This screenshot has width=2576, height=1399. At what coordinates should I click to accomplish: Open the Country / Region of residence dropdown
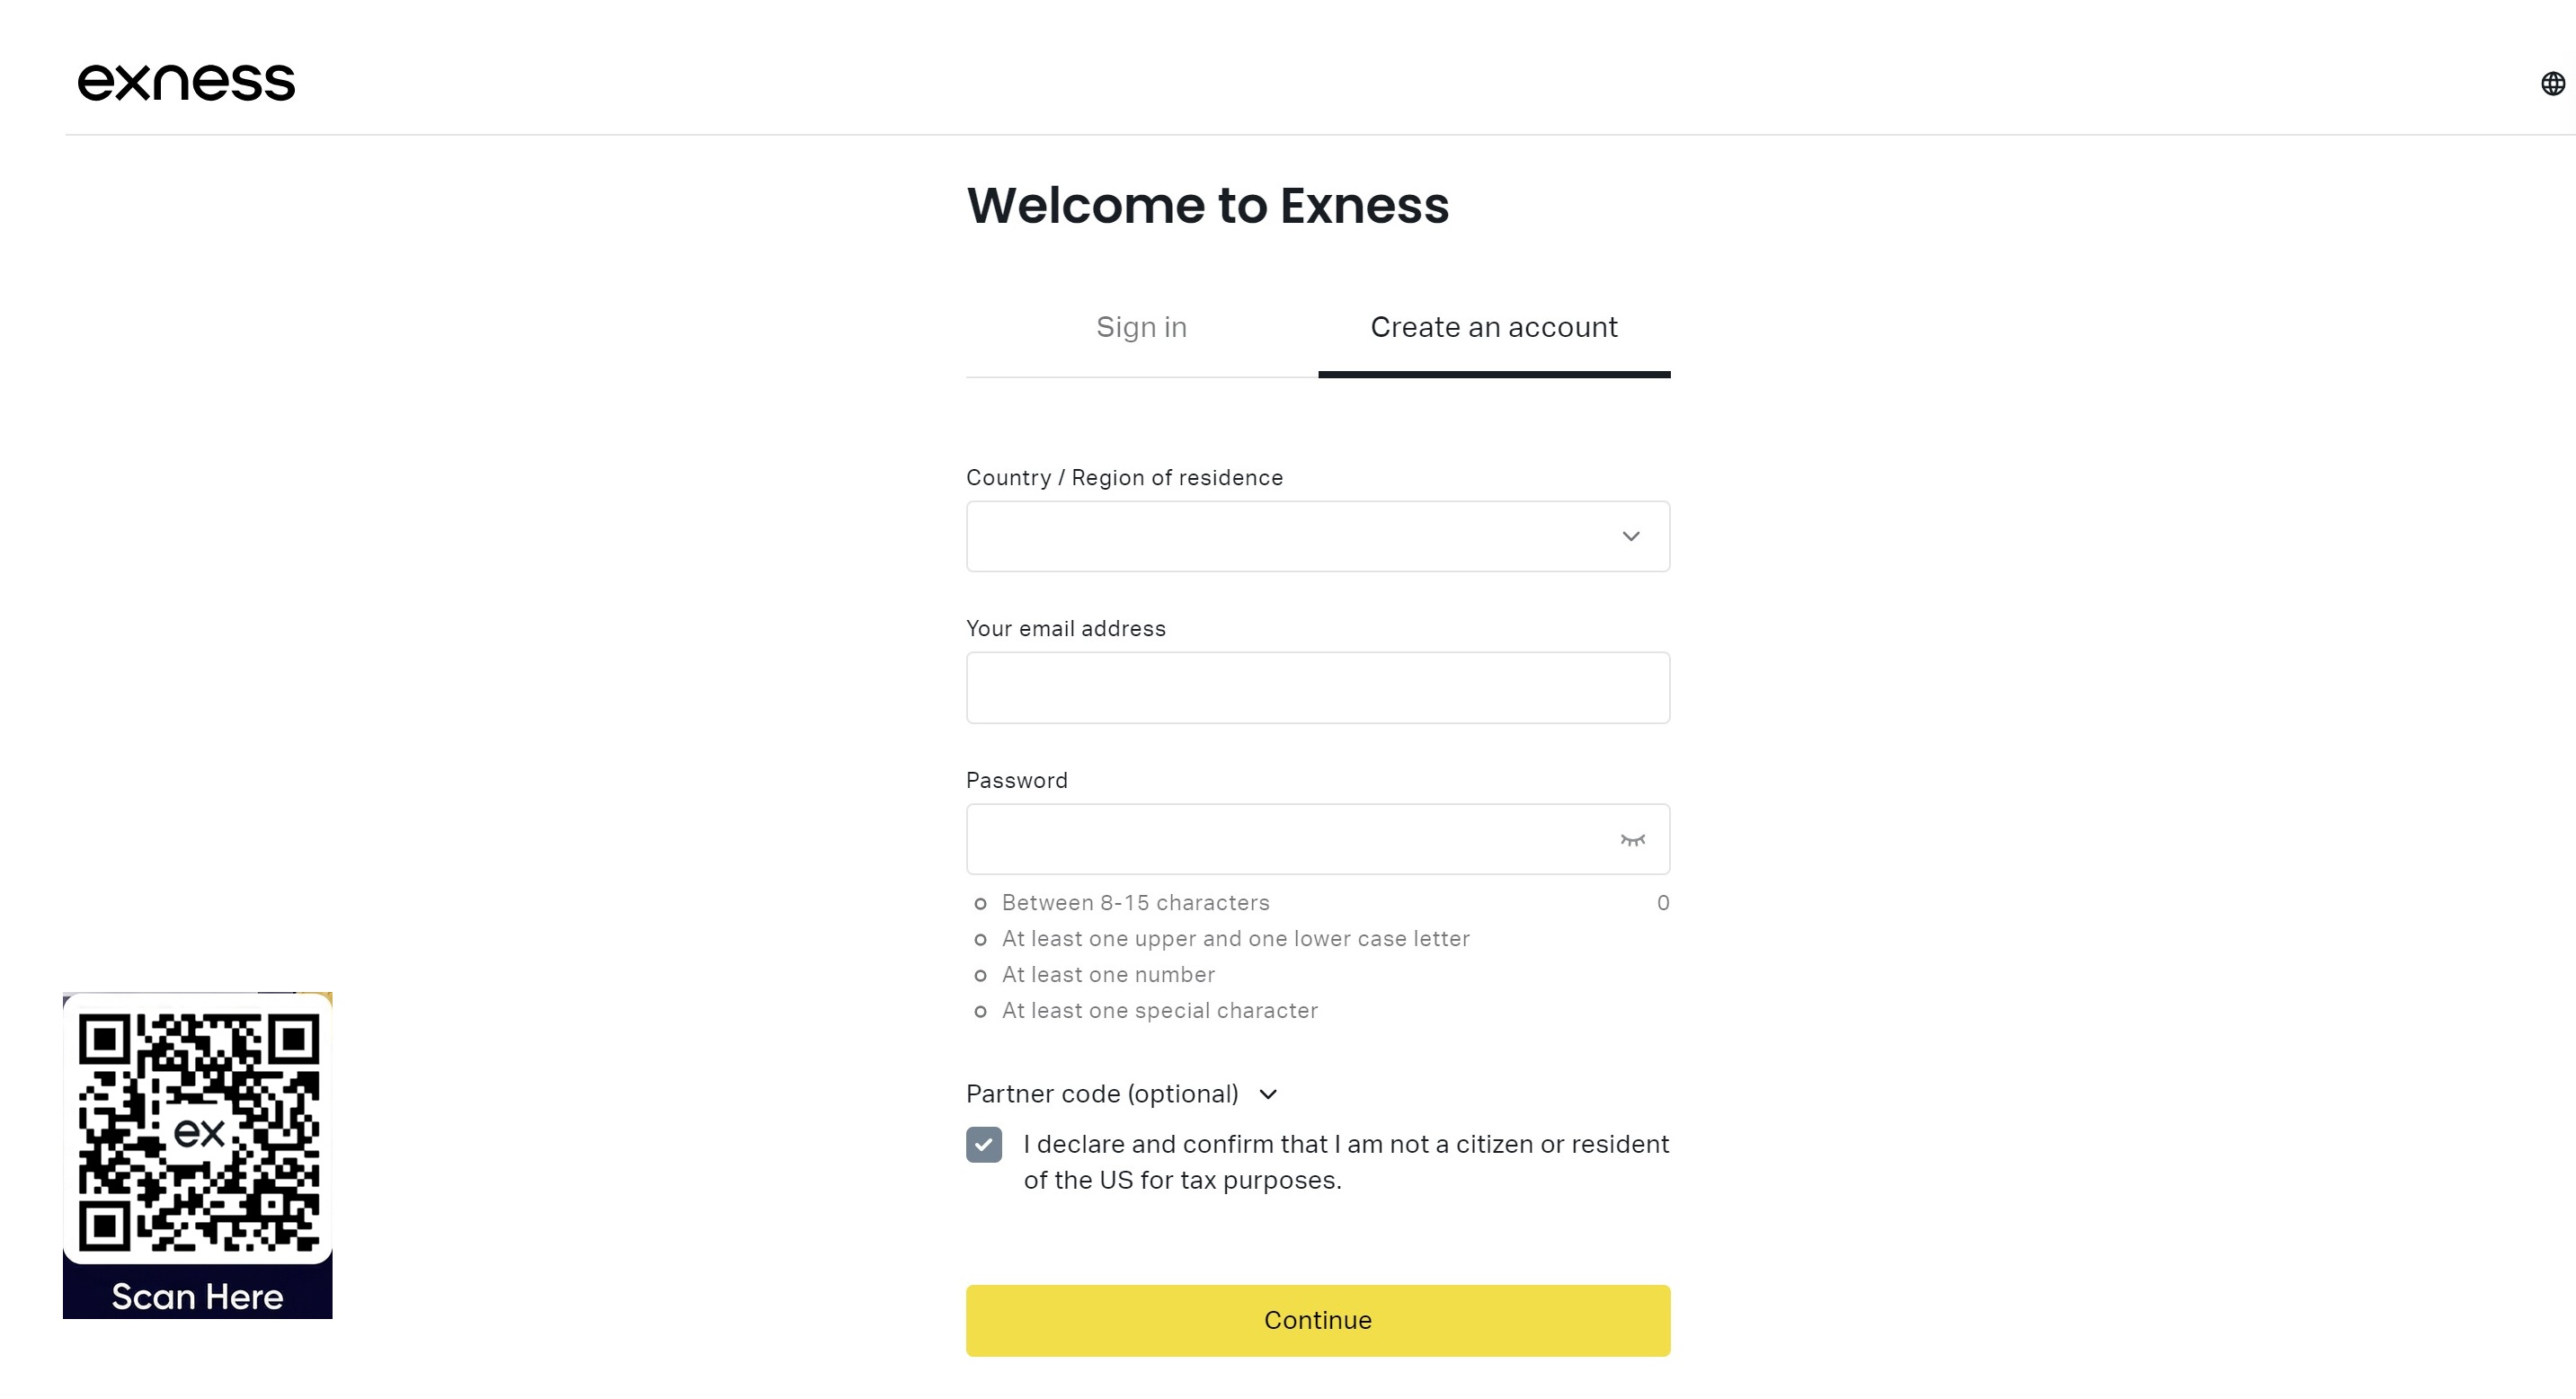(x=1300, y=537)
